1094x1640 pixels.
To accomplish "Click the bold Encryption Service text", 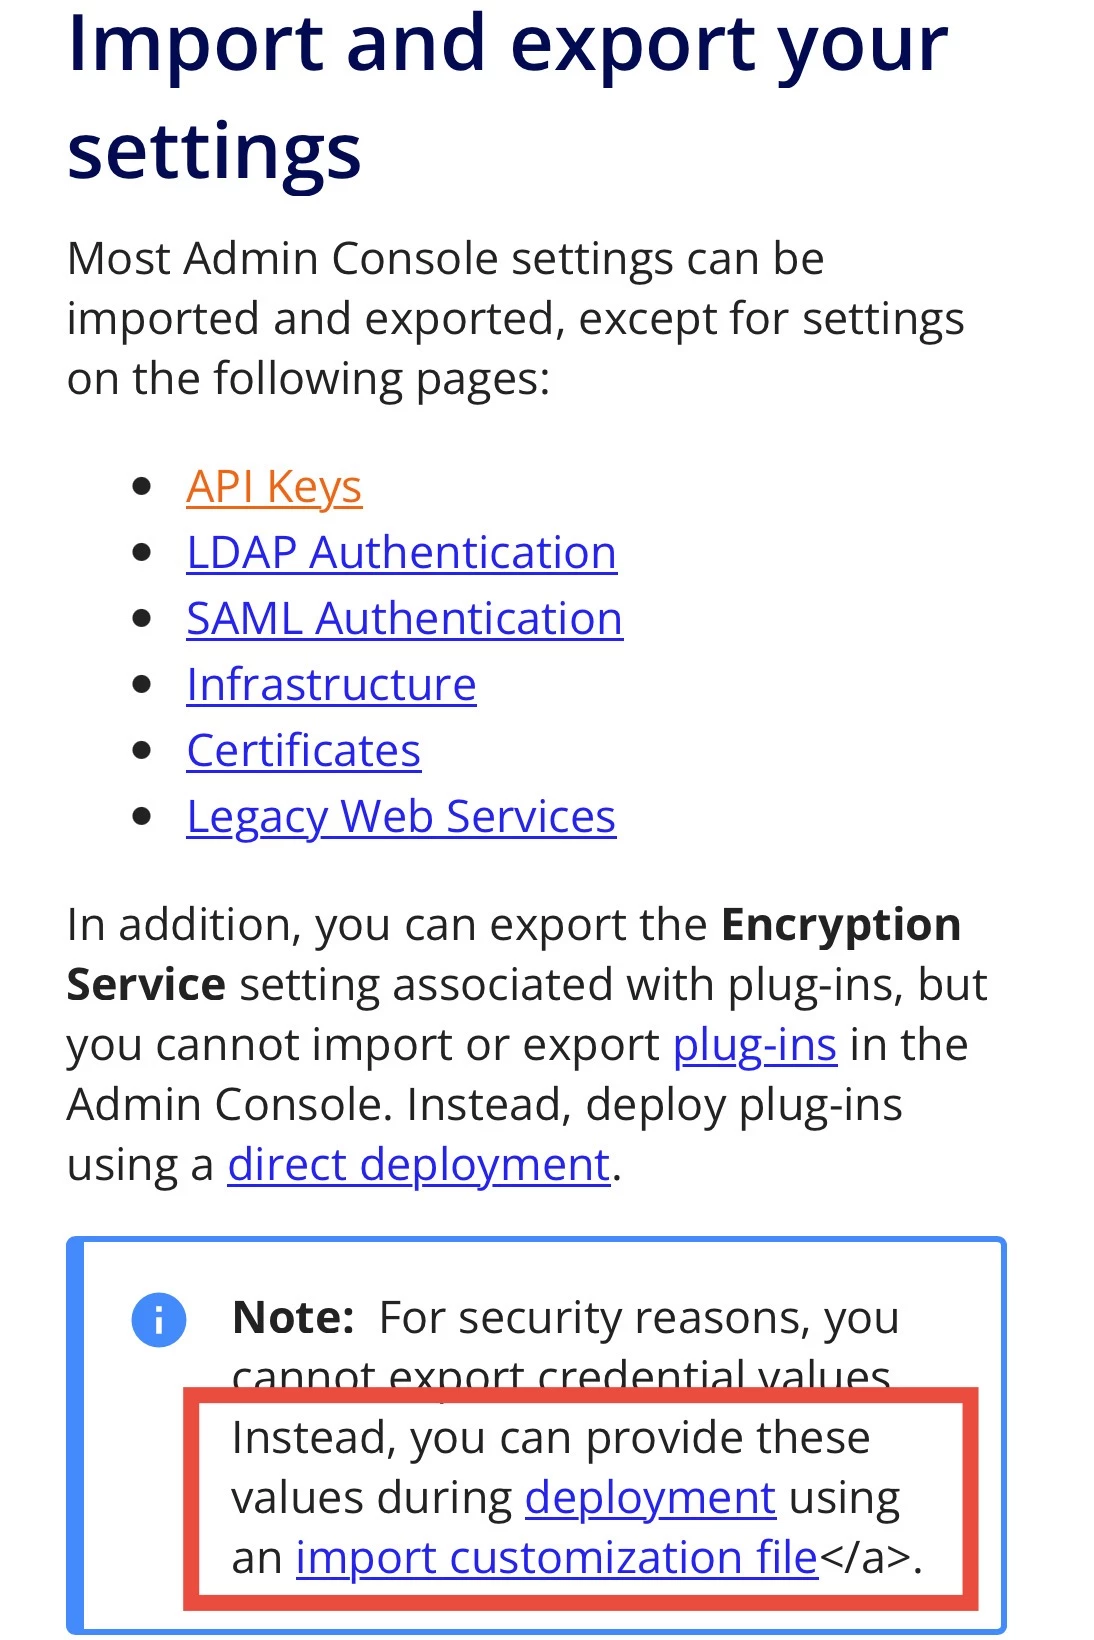I will click(x=514, y=954).
